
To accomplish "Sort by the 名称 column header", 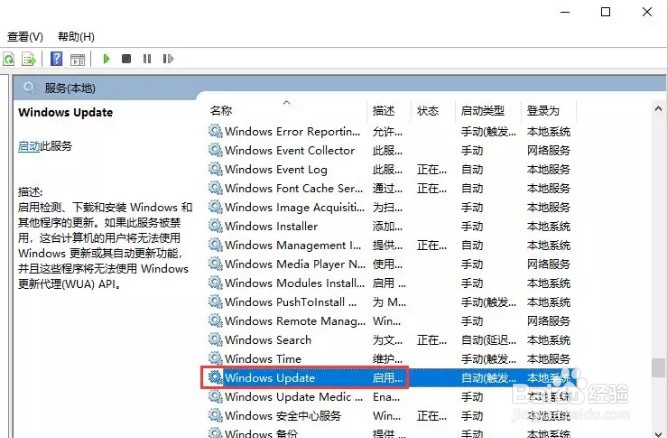I will [221, 111].
